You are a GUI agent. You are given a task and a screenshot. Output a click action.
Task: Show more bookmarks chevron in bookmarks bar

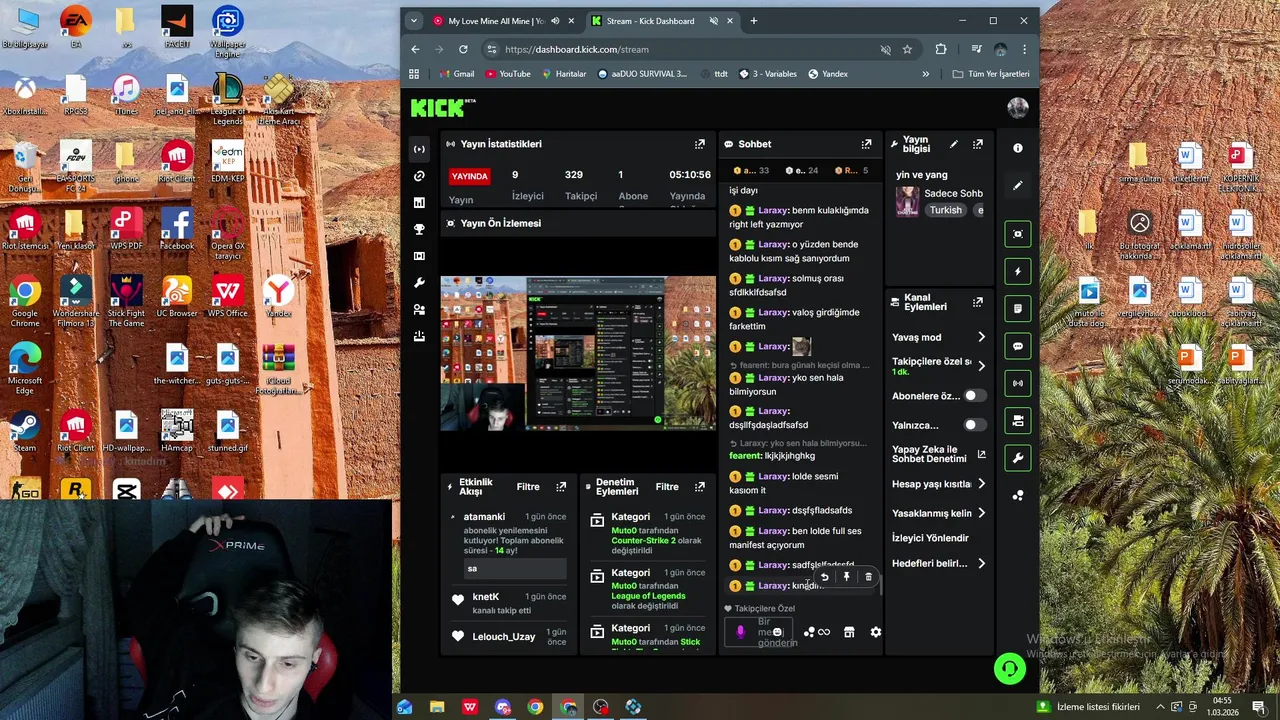click(925, 74)
